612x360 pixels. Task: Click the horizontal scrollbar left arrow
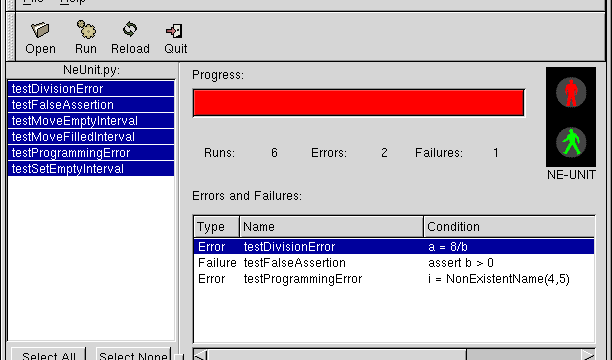pos(200,355)
